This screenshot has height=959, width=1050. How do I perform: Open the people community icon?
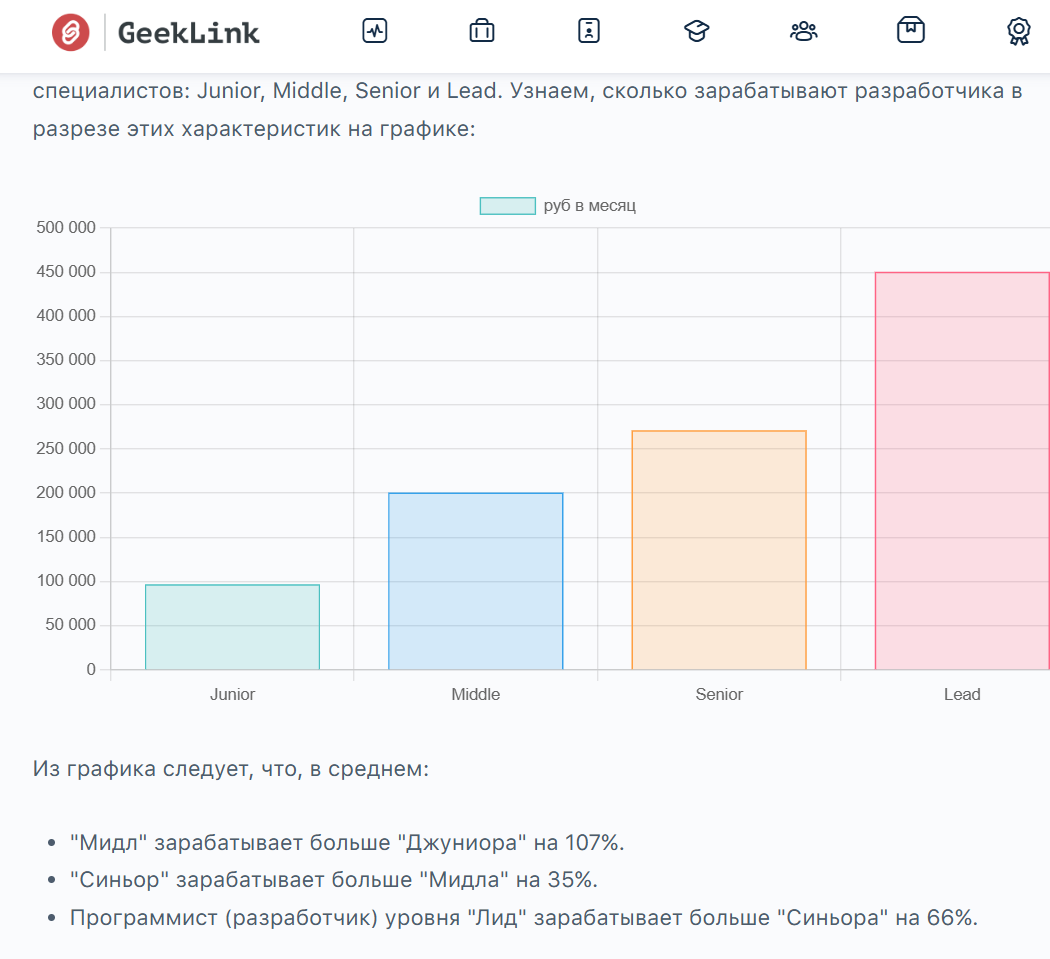[803, 31]
